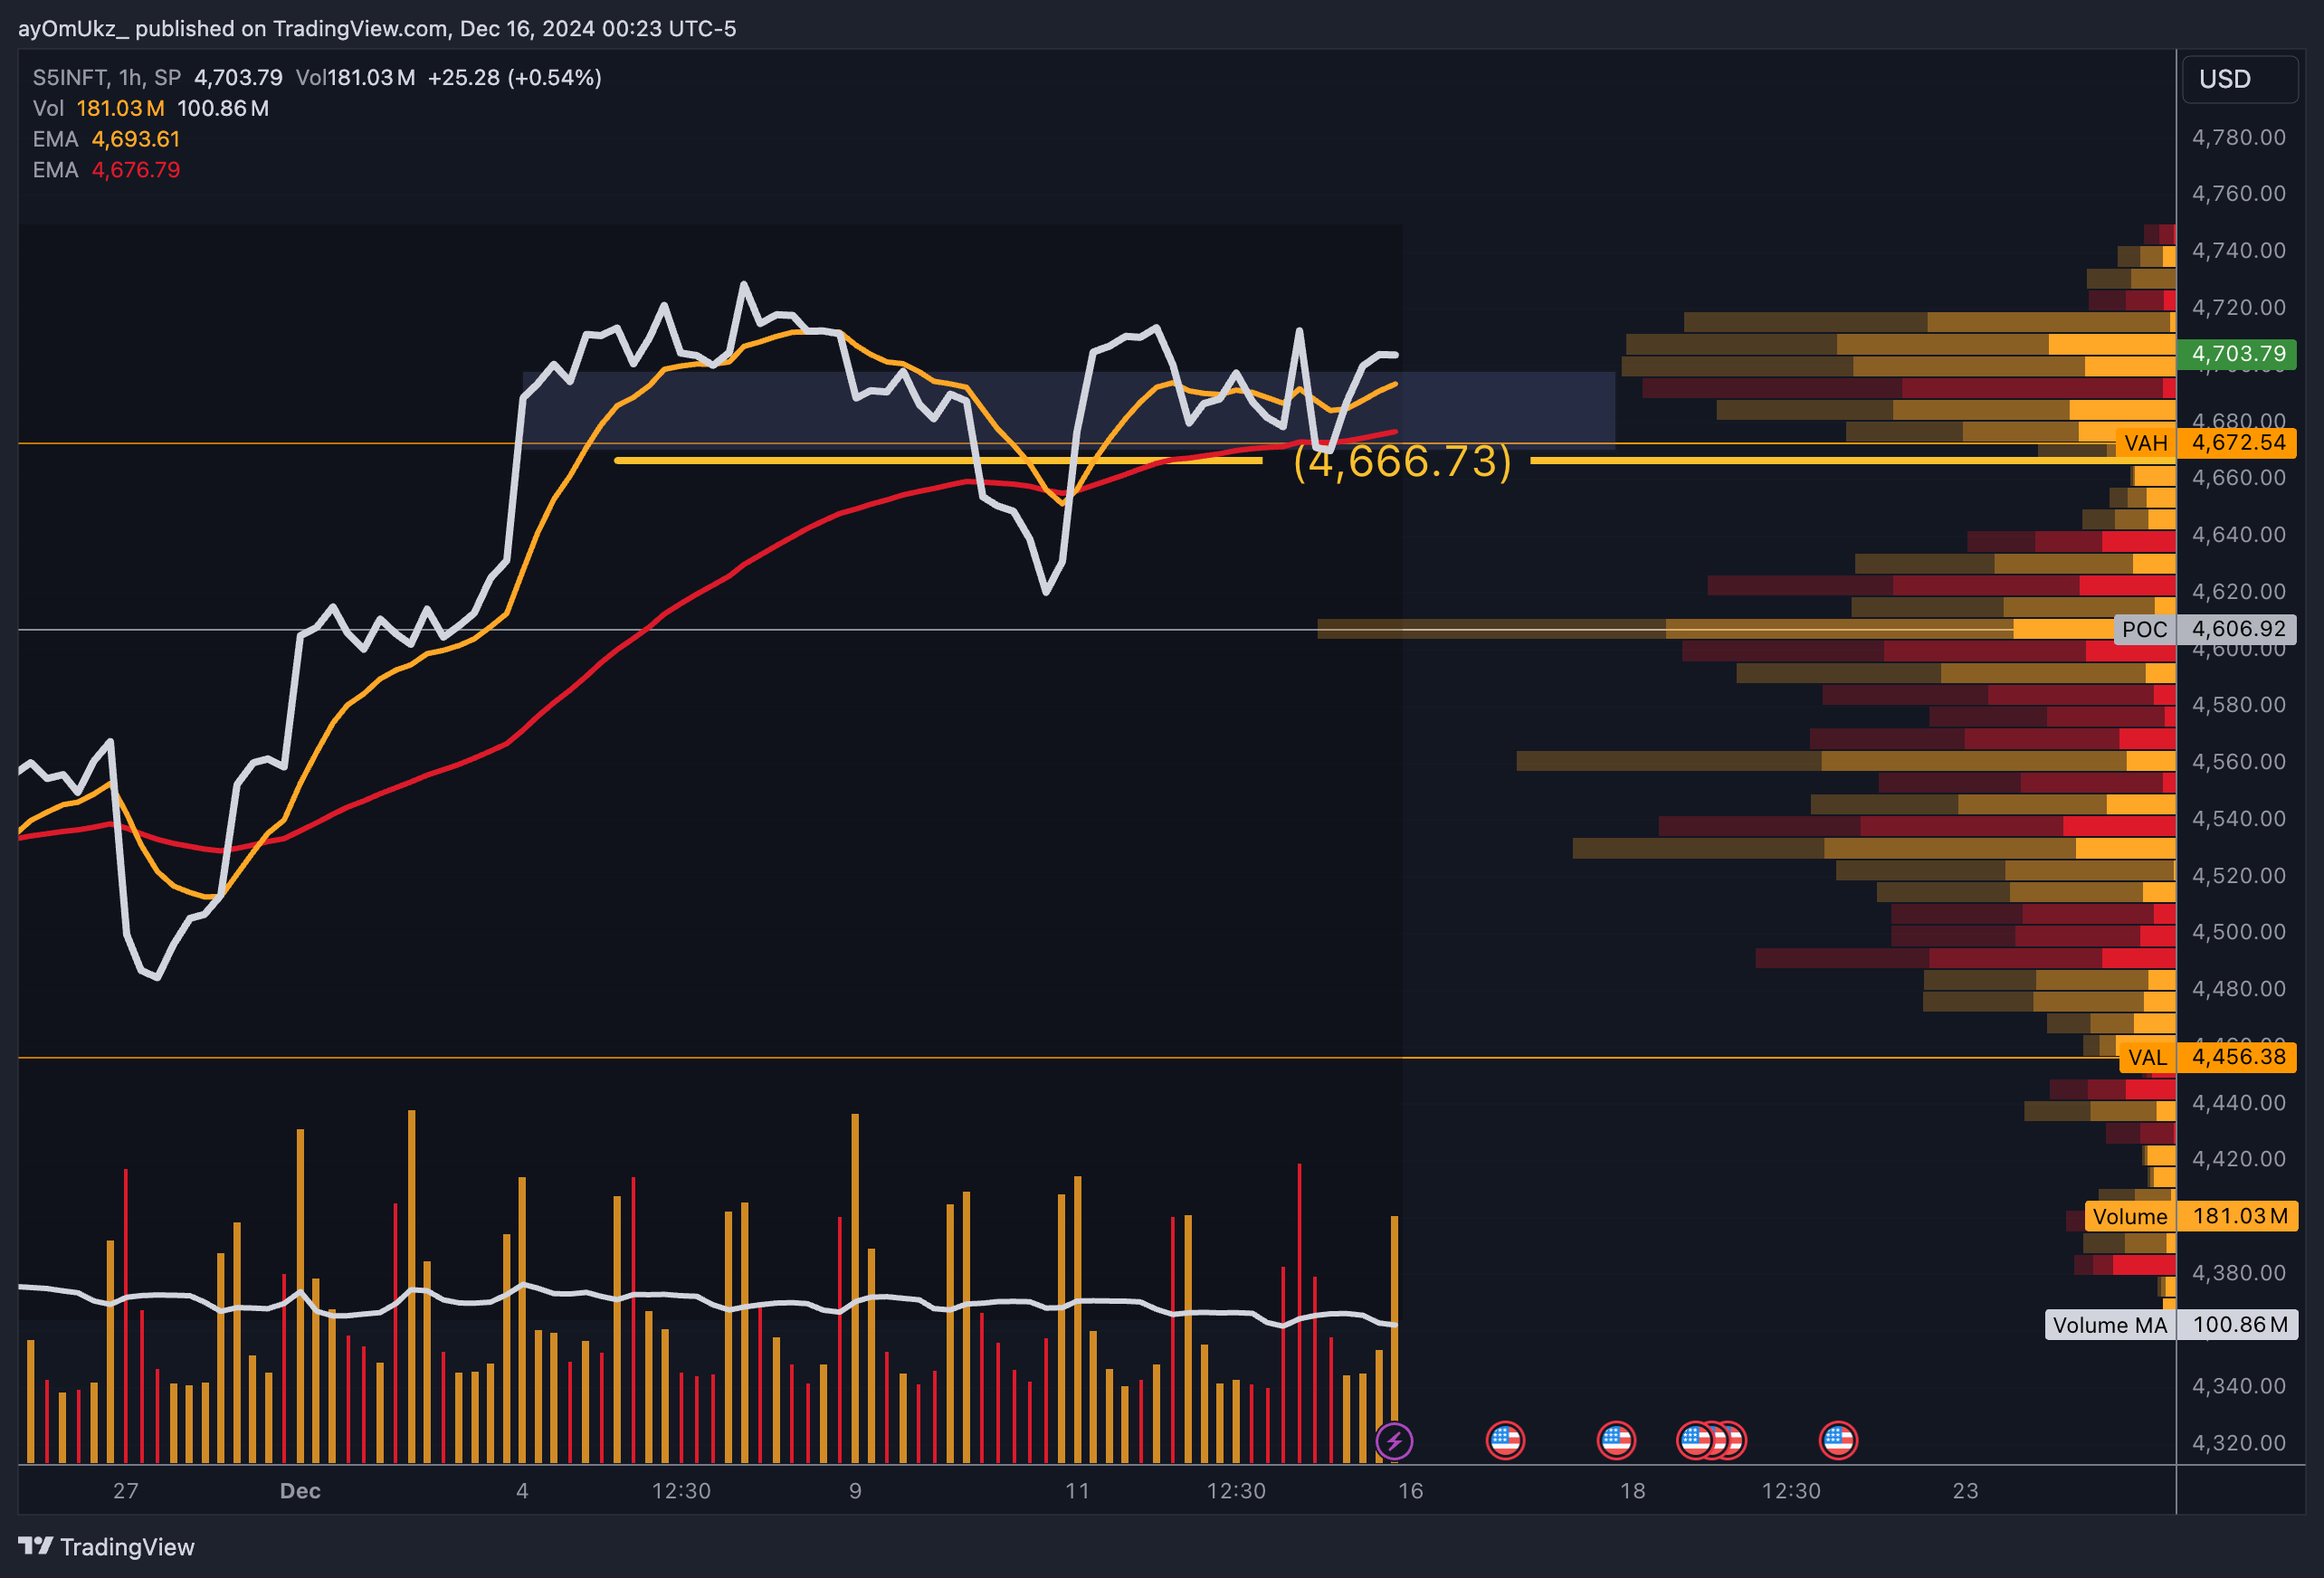
Task: Click the 4,760.00 price scale label
Action: click(2239, 193)
